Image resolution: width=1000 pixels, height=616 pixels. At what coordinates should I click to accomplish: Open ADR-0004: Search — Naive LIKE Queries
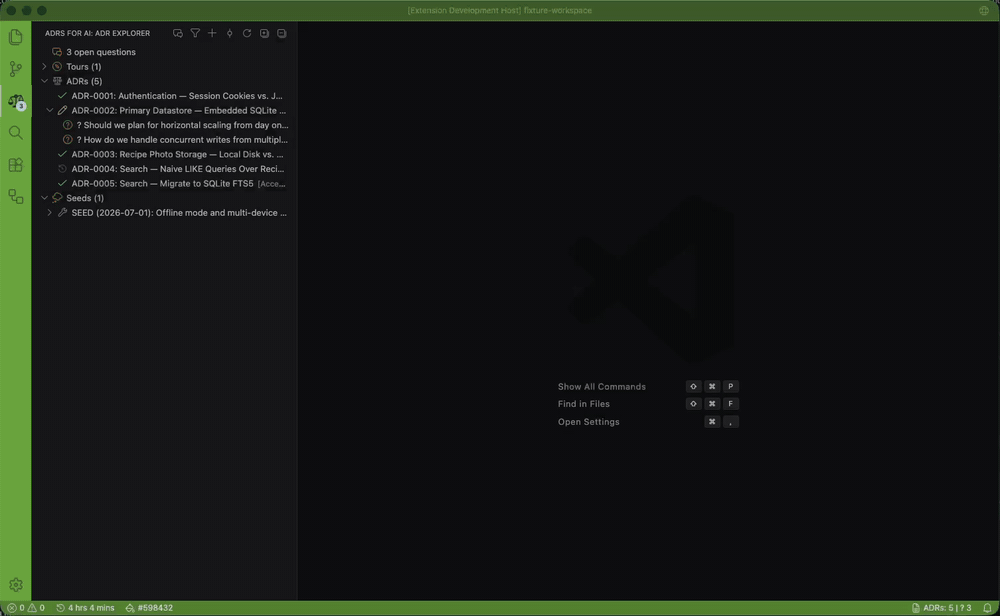[x=165, y=169]
